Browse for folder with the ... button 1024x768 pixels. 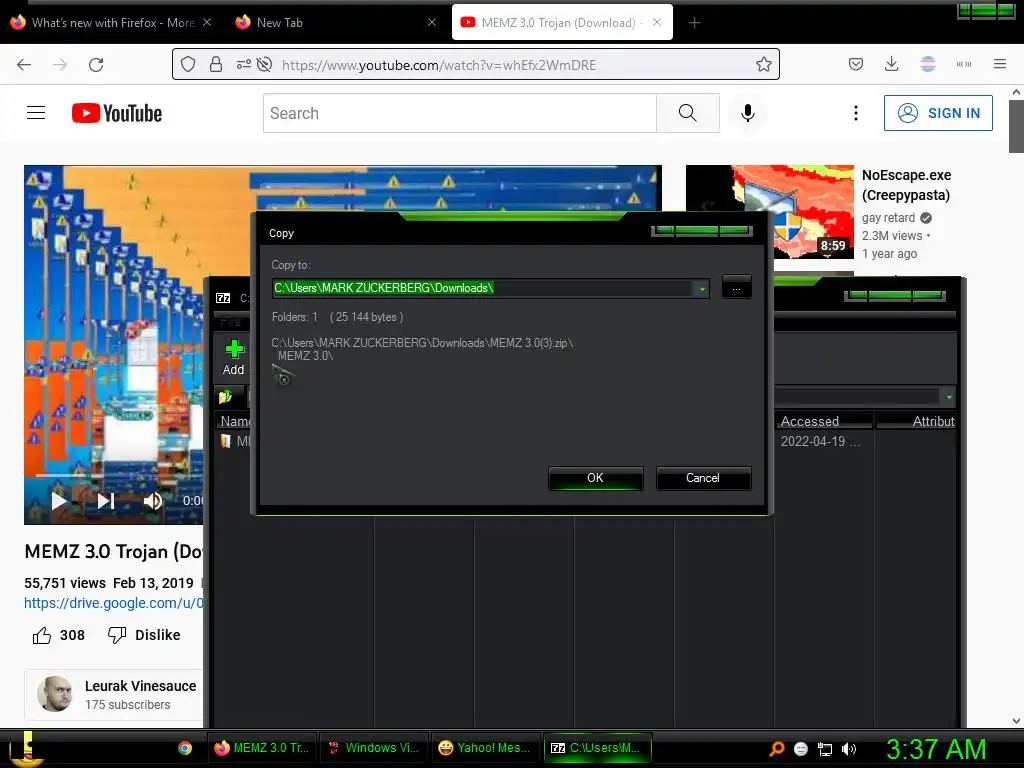736,288
